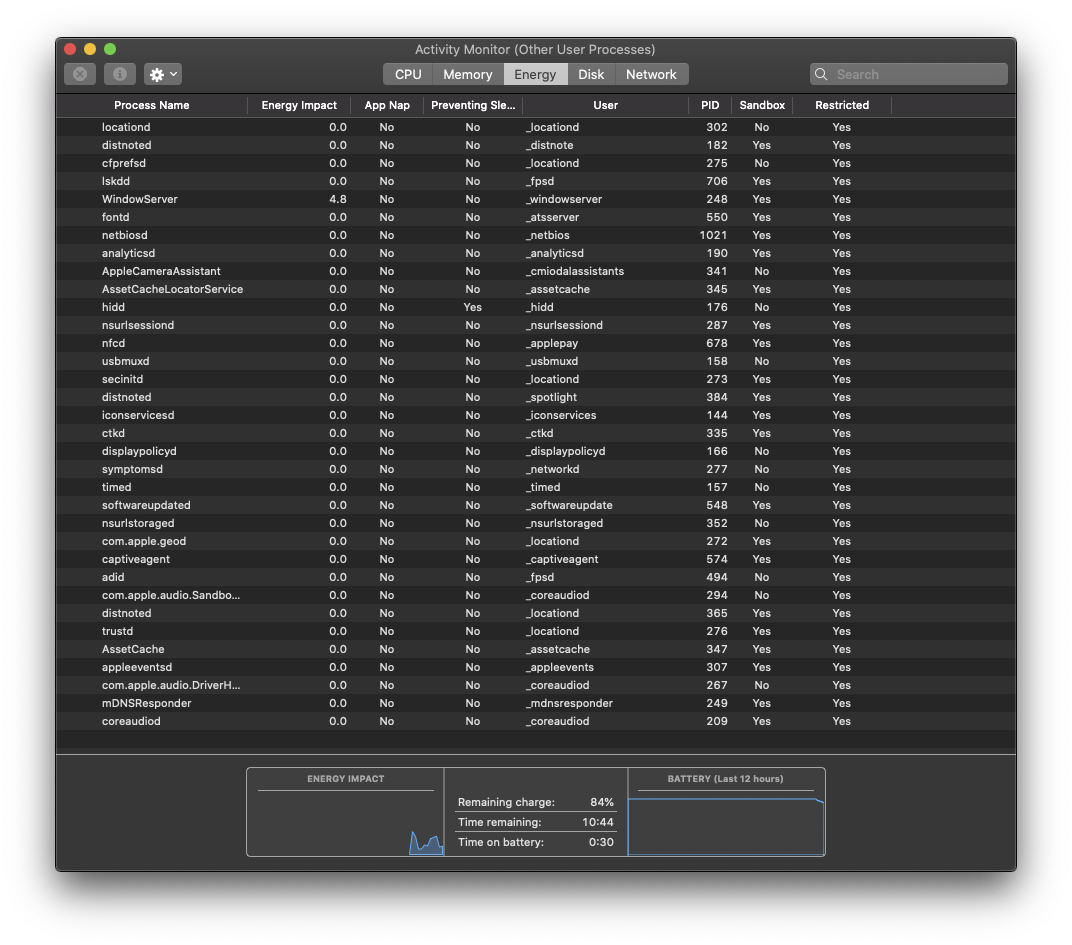Select the ctkd process row
This screenshot has height=945, width=1072.
tap(536, 434)
